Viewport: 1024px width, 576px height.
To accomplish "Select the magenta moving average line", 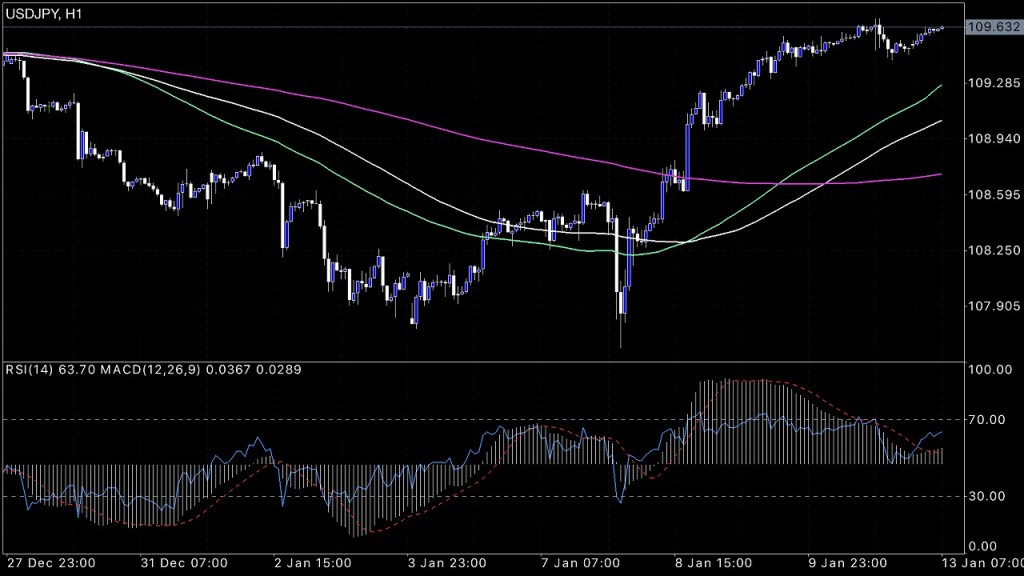I will click(x=400, y=116).
